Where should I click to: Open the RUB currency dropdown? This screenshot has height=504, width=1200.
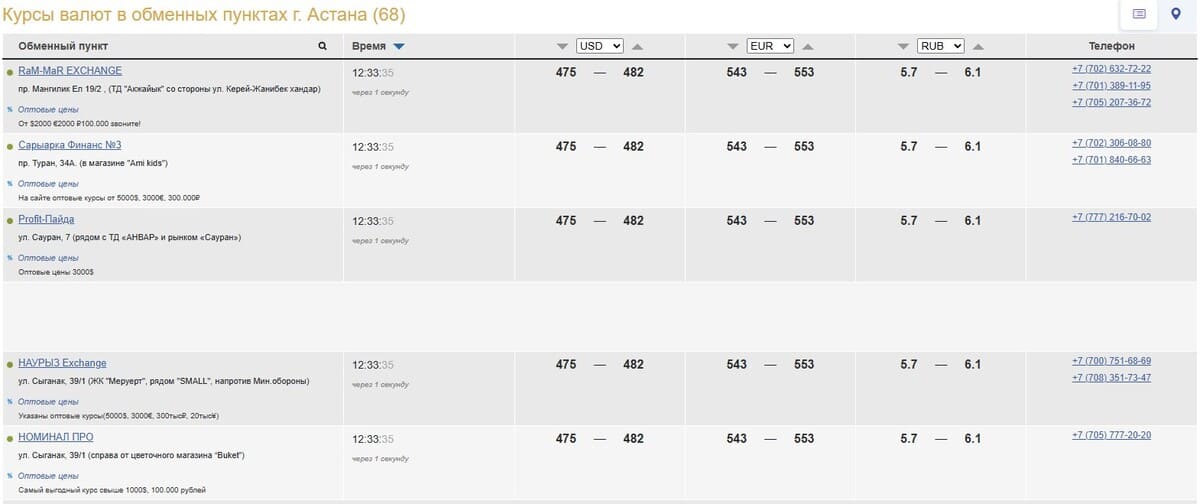[x=941, y=46]
